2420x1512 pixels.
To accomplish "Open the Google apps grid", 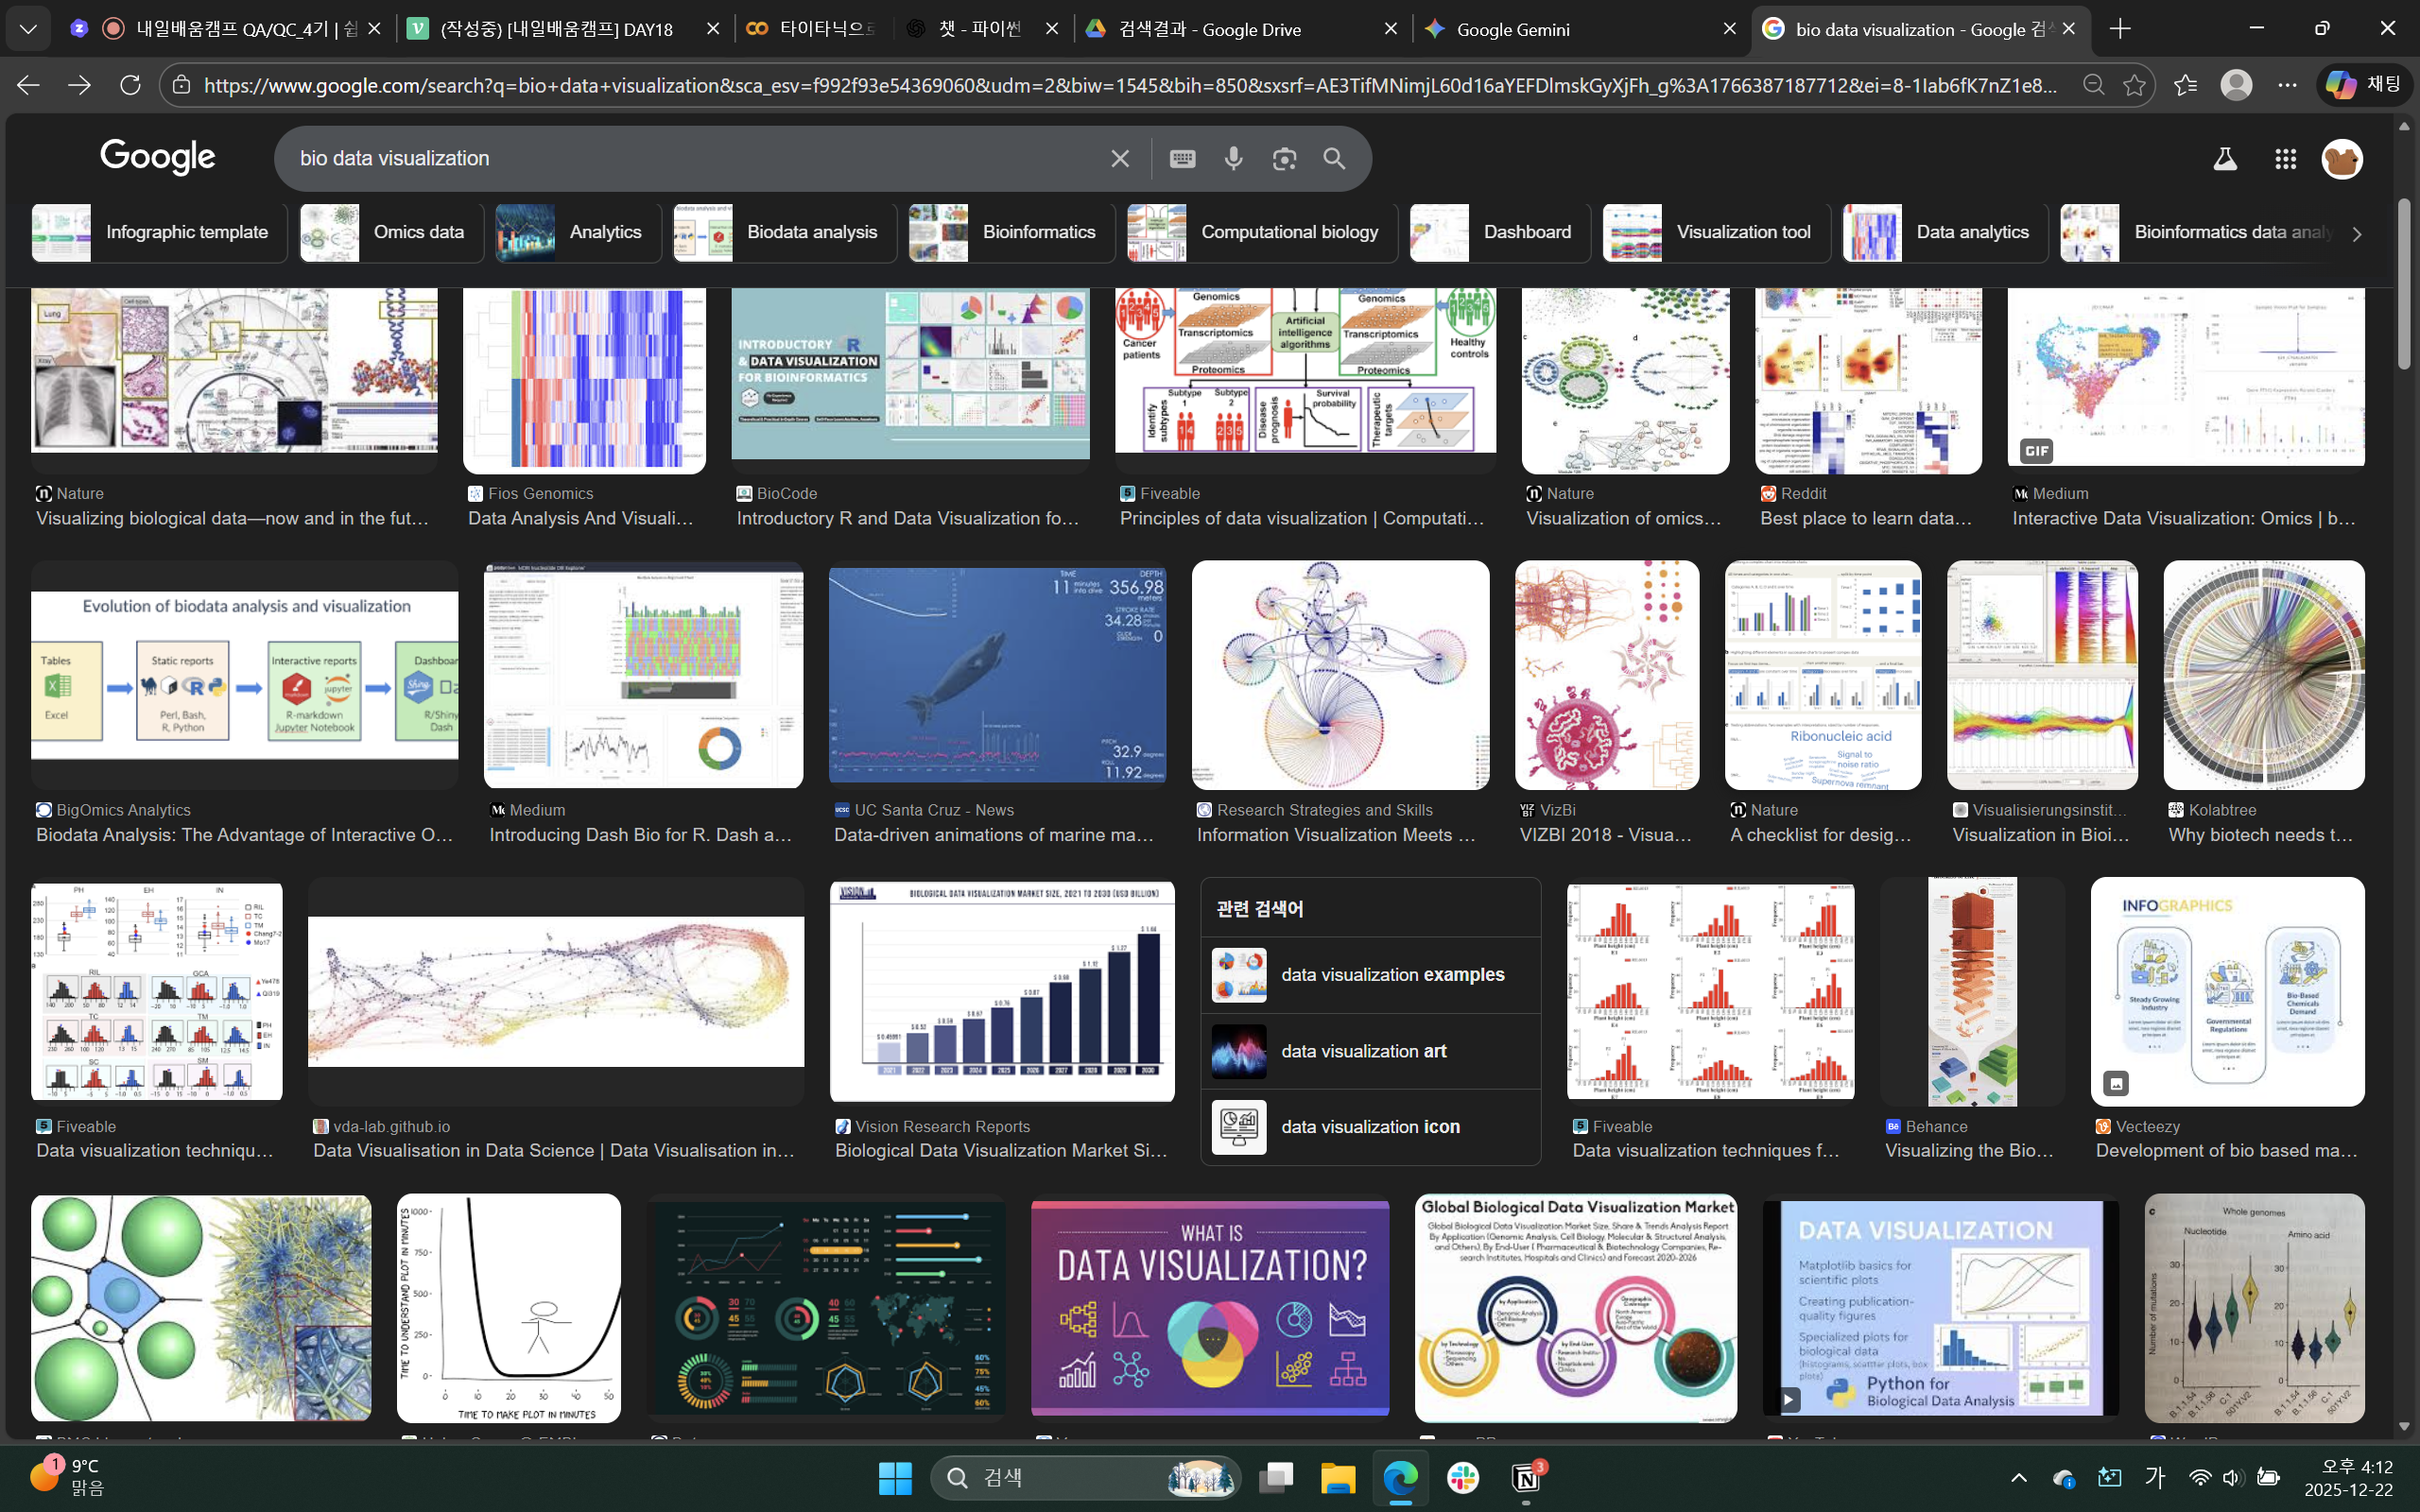I will (2285, 159).
